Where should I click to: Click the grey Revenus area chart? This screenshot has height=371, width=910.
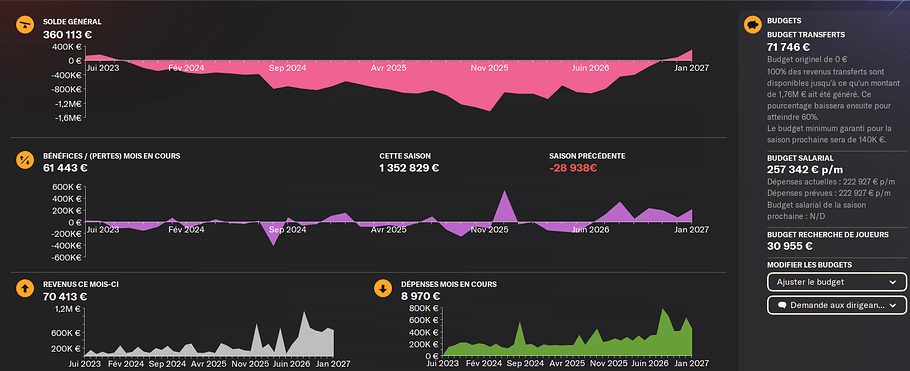pos(209,341)
